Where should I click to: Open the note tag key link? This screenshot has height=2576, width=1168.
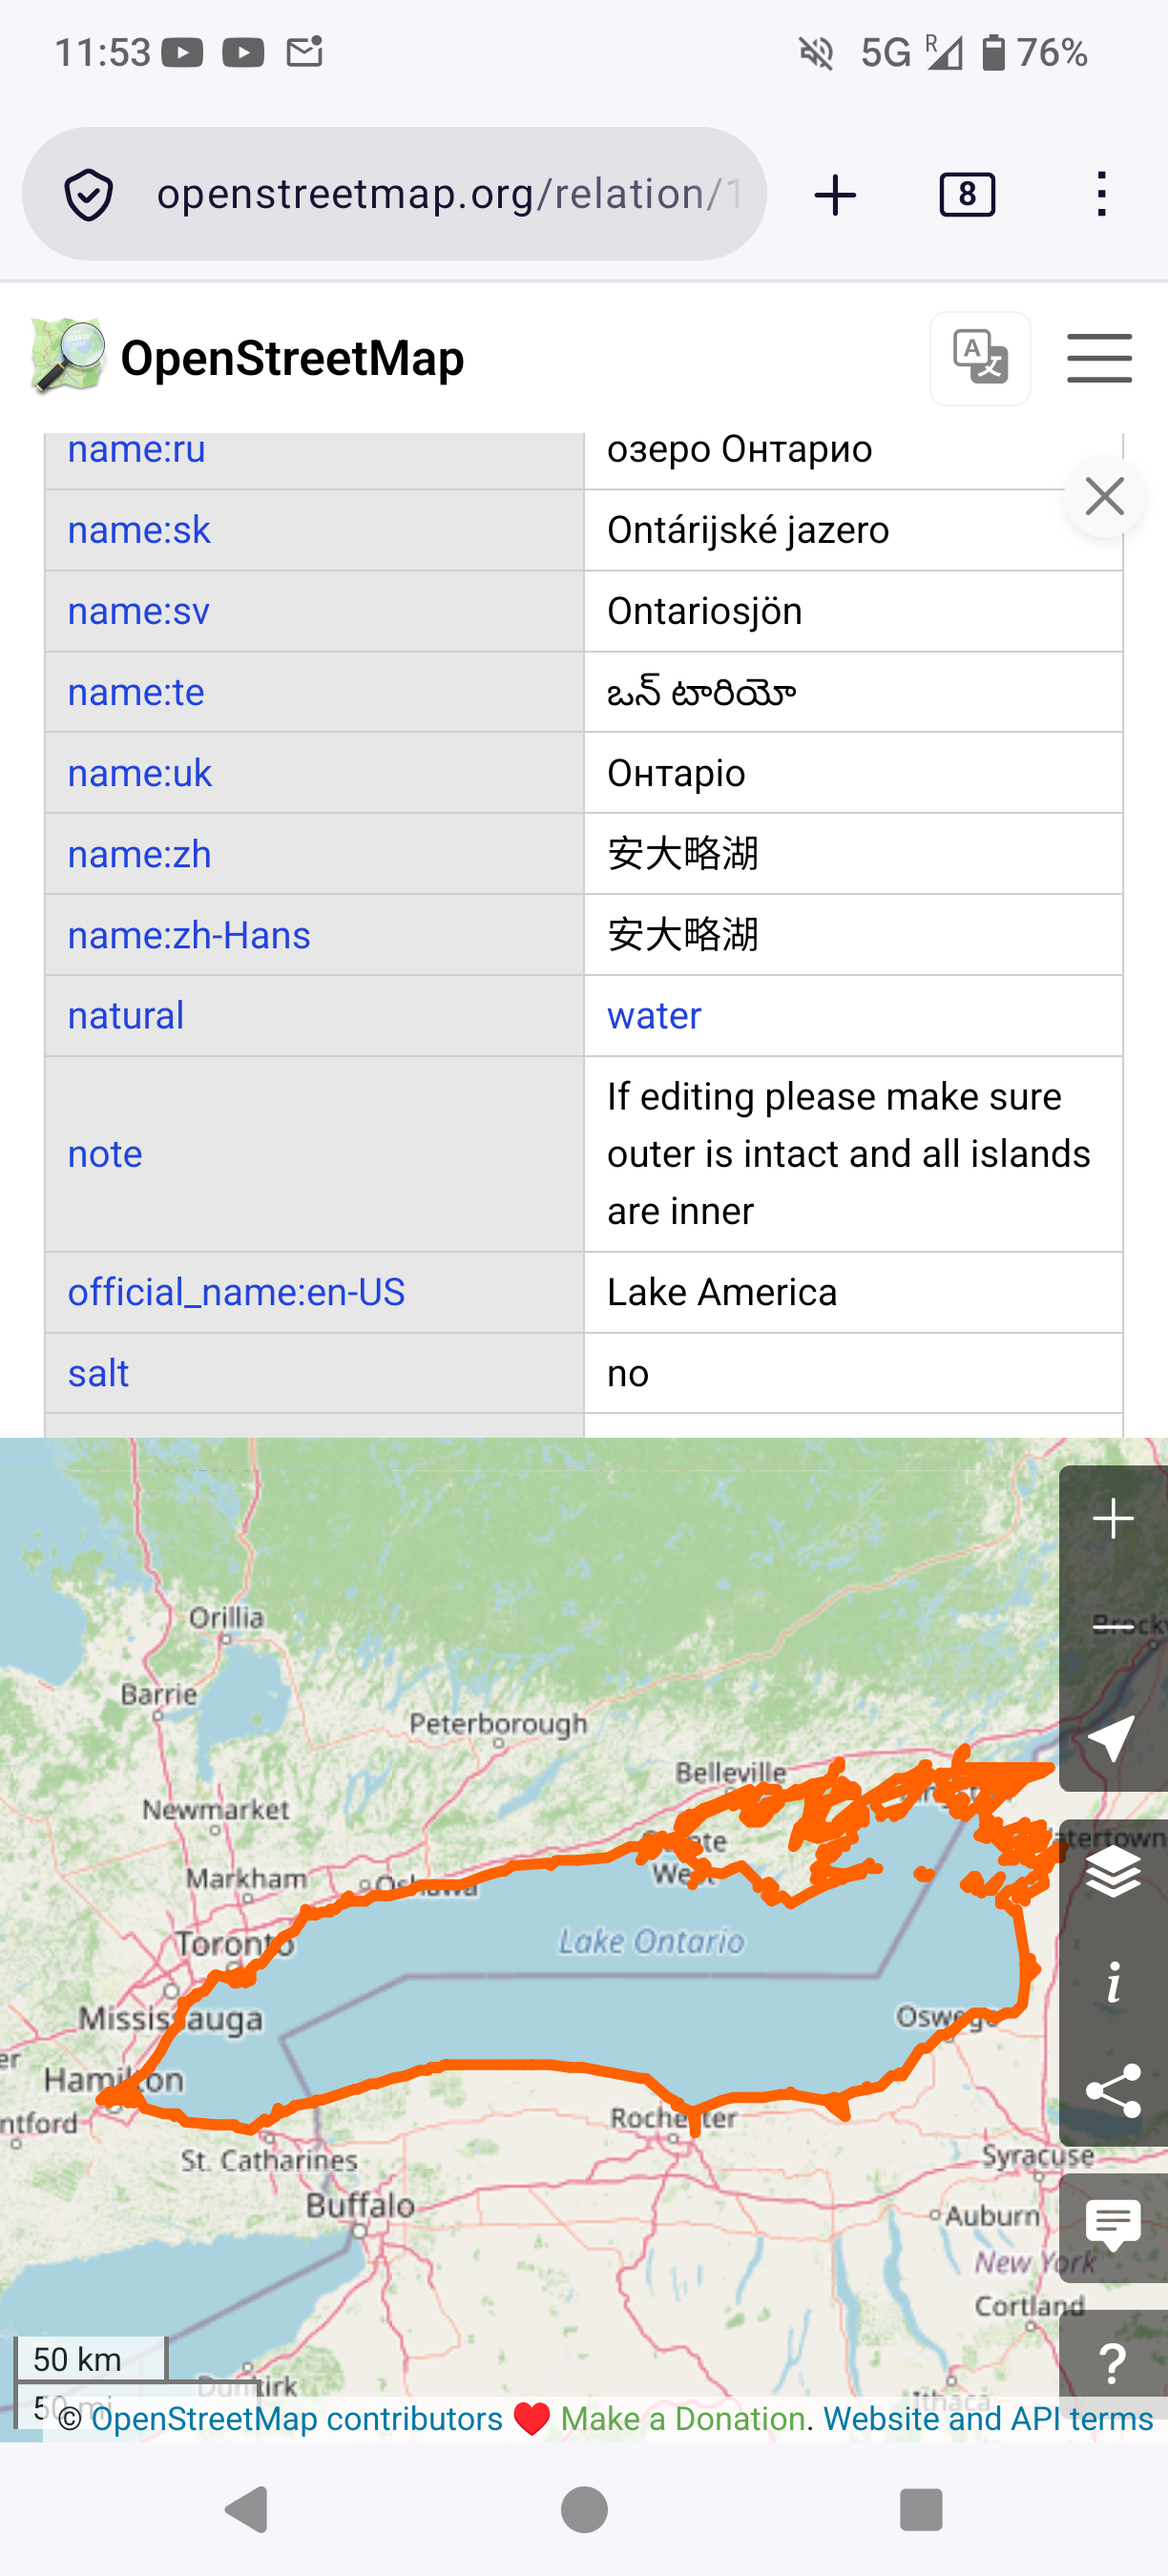[x=105, y=1154]
